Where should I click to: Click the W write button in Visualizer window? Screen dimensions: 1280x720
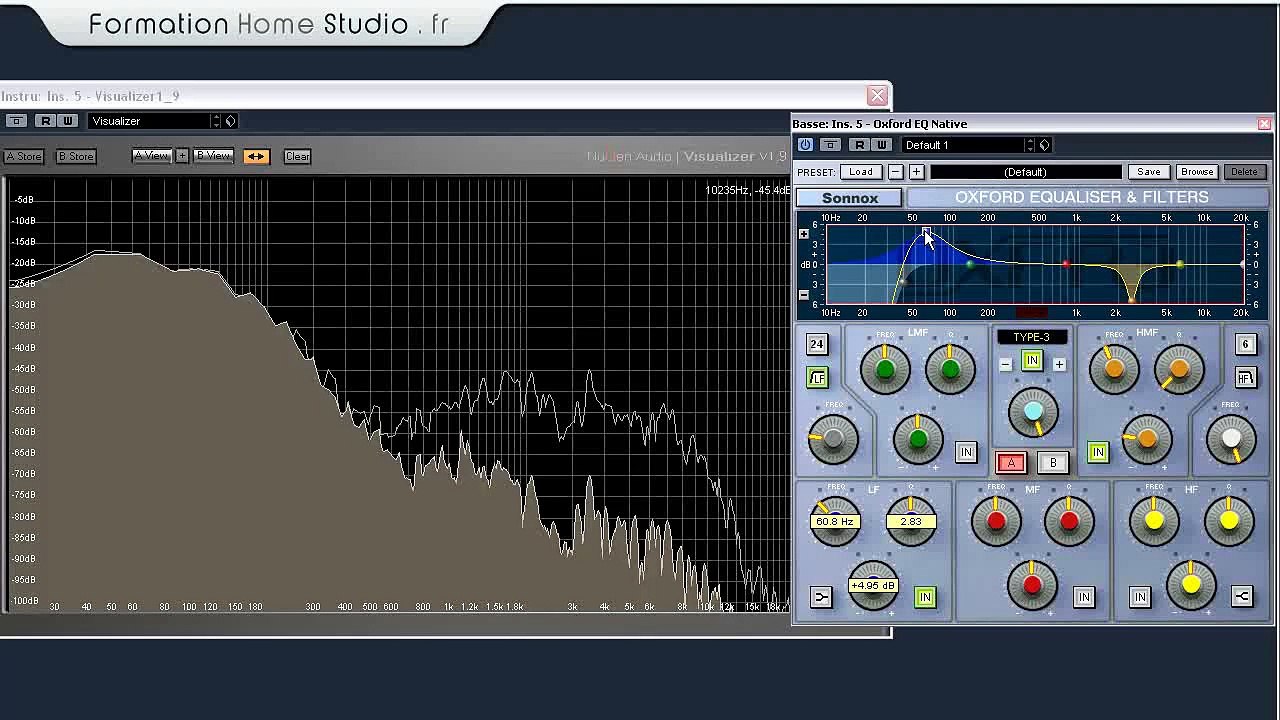click(x=67, y=121)
